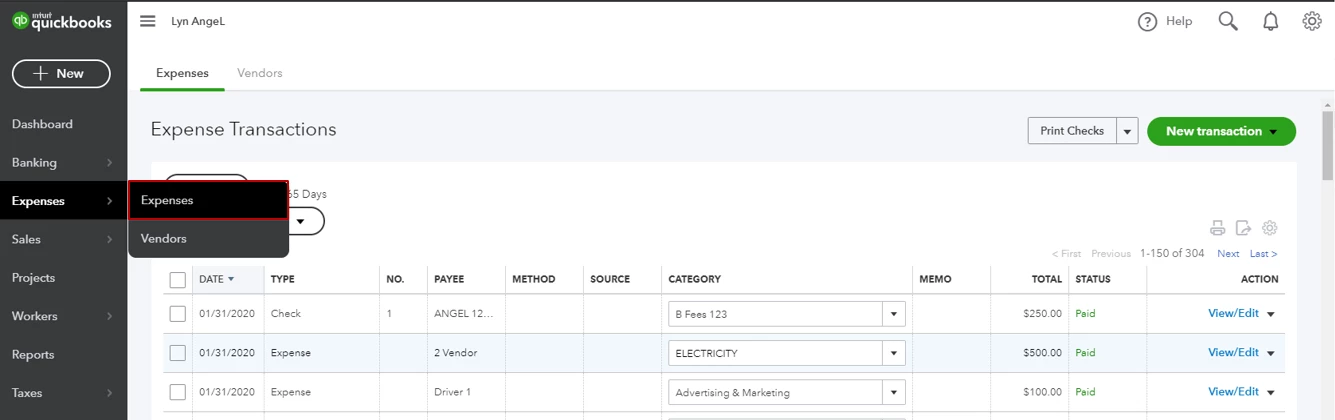Open the top-right settings gear
Image resolution: width=1335 pixels, height=420 pixels.
point(1312,21)
